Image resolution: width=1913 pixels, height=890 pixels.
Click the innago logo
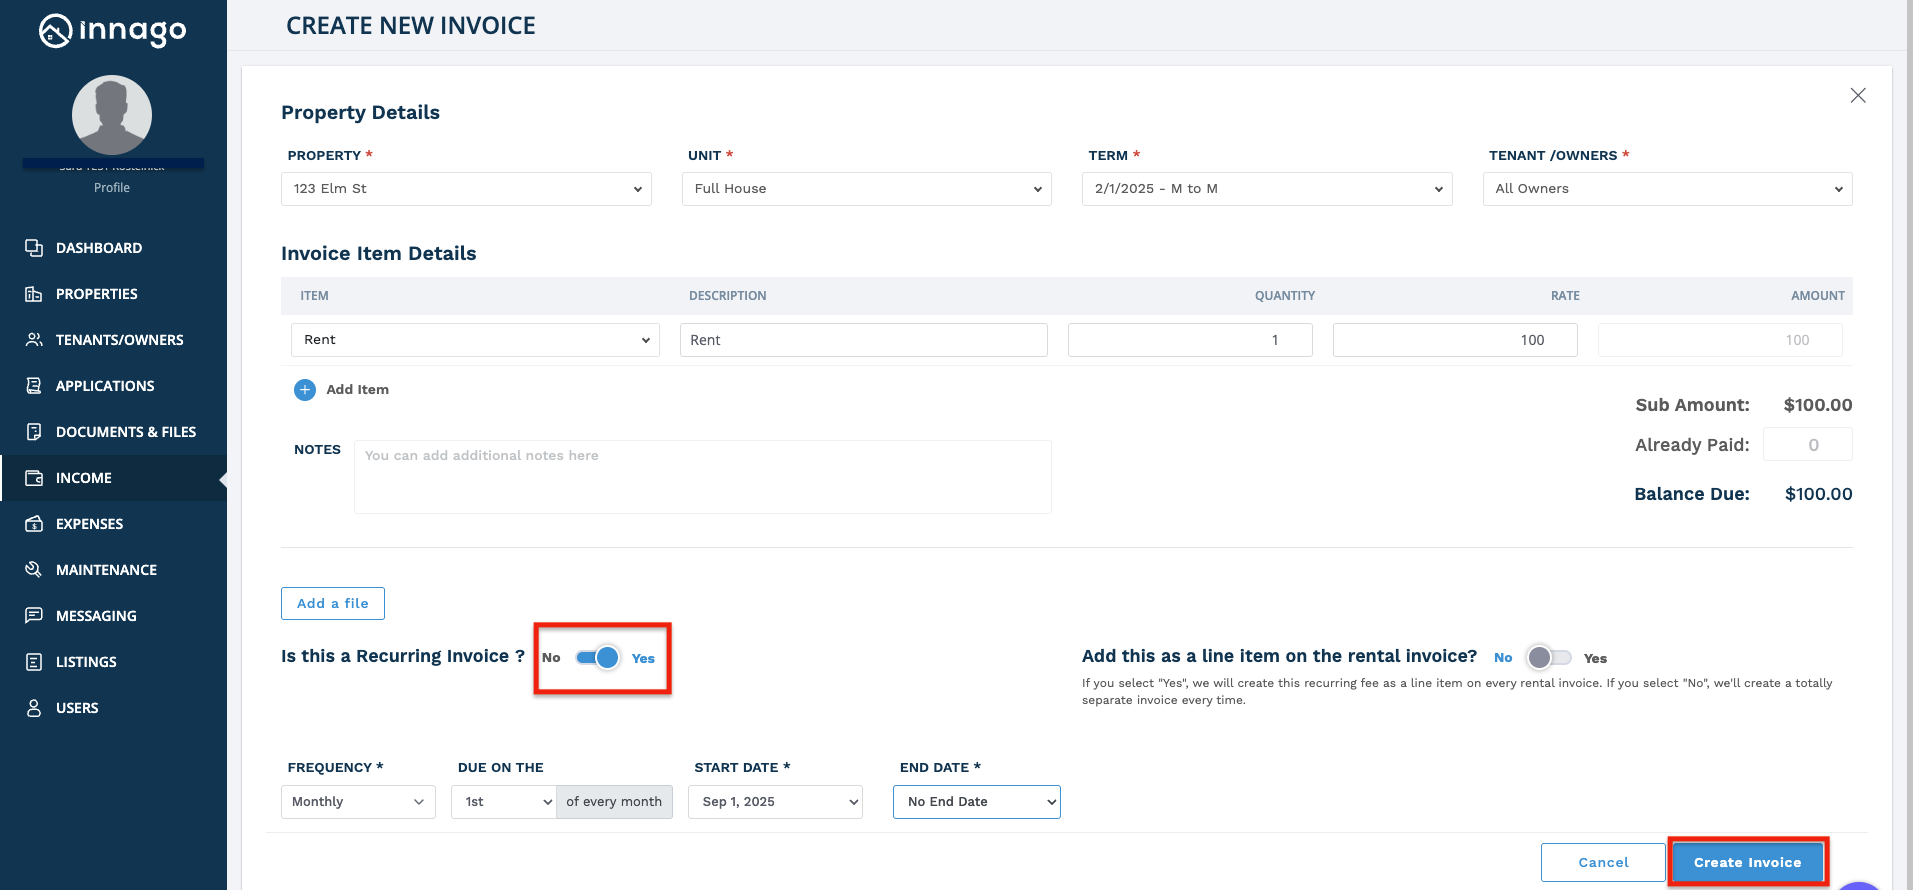coord(113,31)
